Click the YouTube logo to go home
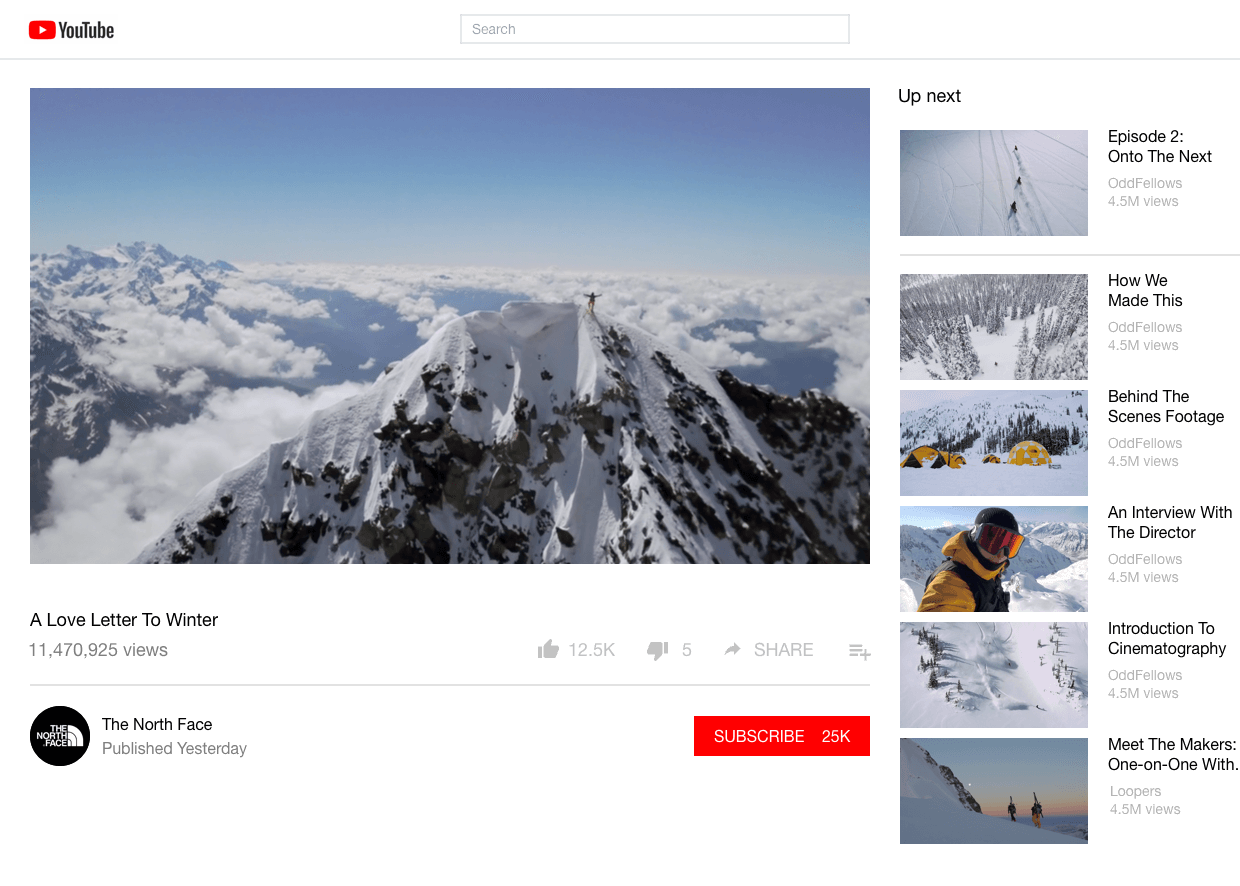The width and height of the screenshot is (1240, 886). pos(71,29)
